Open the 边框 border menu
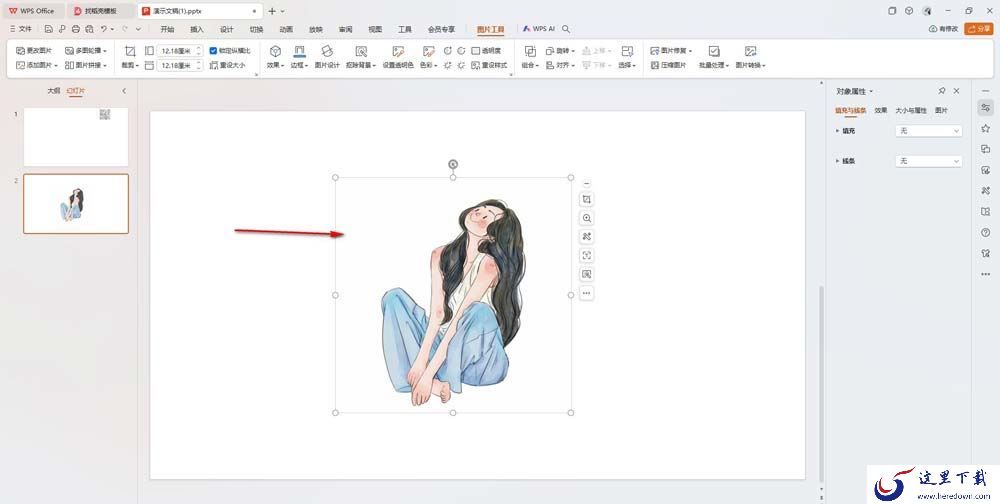The width and height of the screenshot is (1000, 504). [x=300, y=57]
